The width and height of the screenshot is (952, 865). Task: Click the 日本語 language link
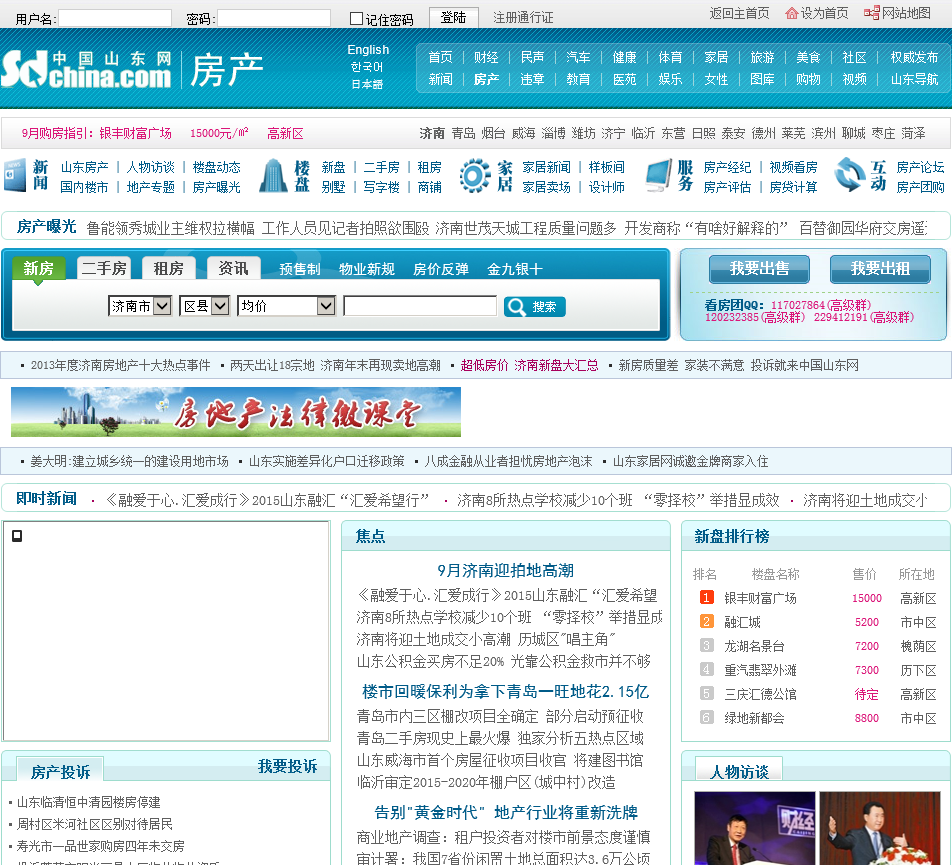click(367, 84)
